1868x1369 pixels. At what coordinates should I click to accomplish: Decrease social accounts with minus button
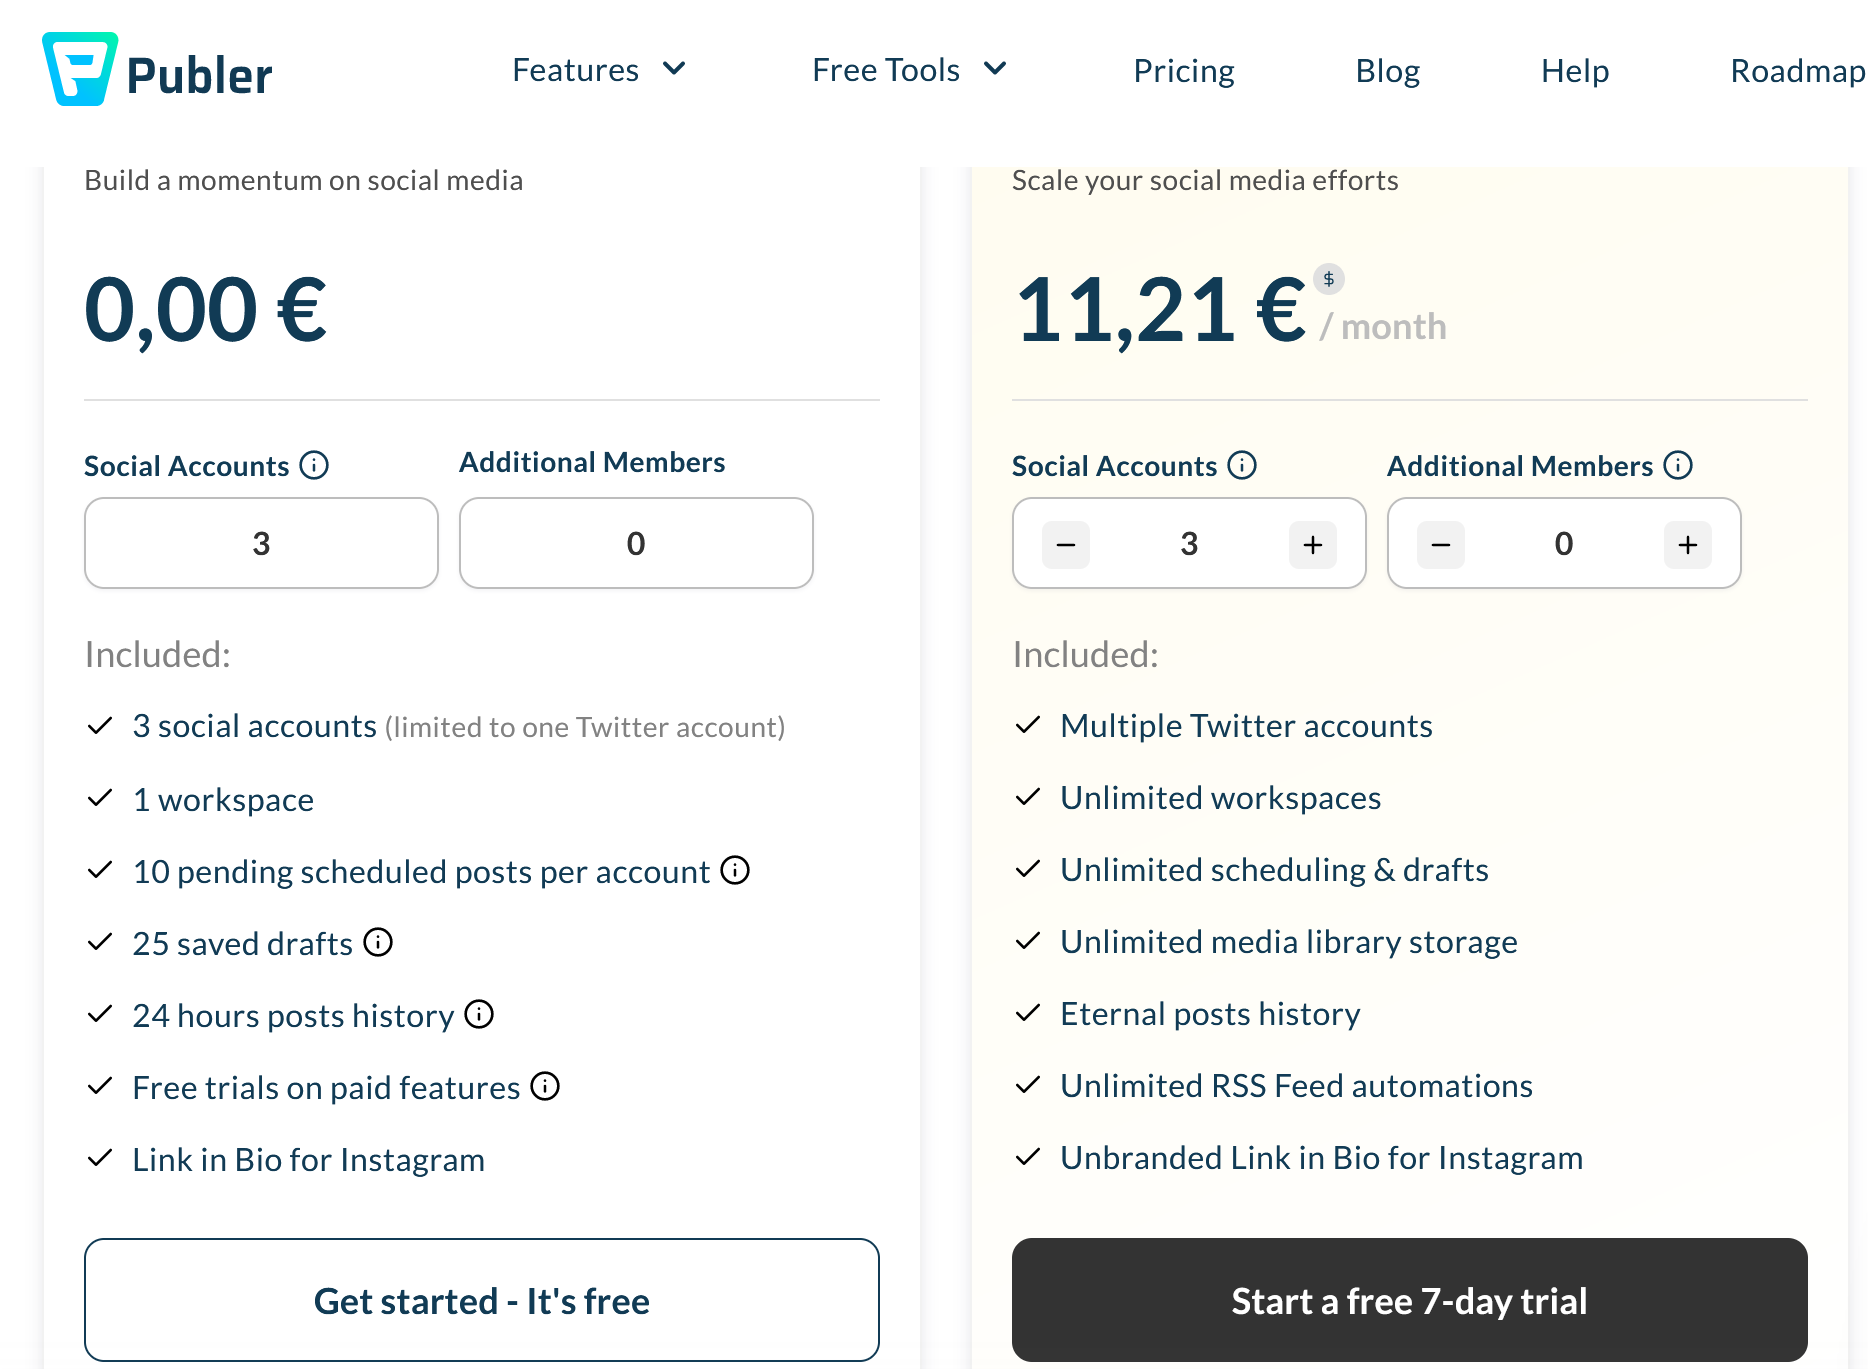click(x=1066, y=544)
